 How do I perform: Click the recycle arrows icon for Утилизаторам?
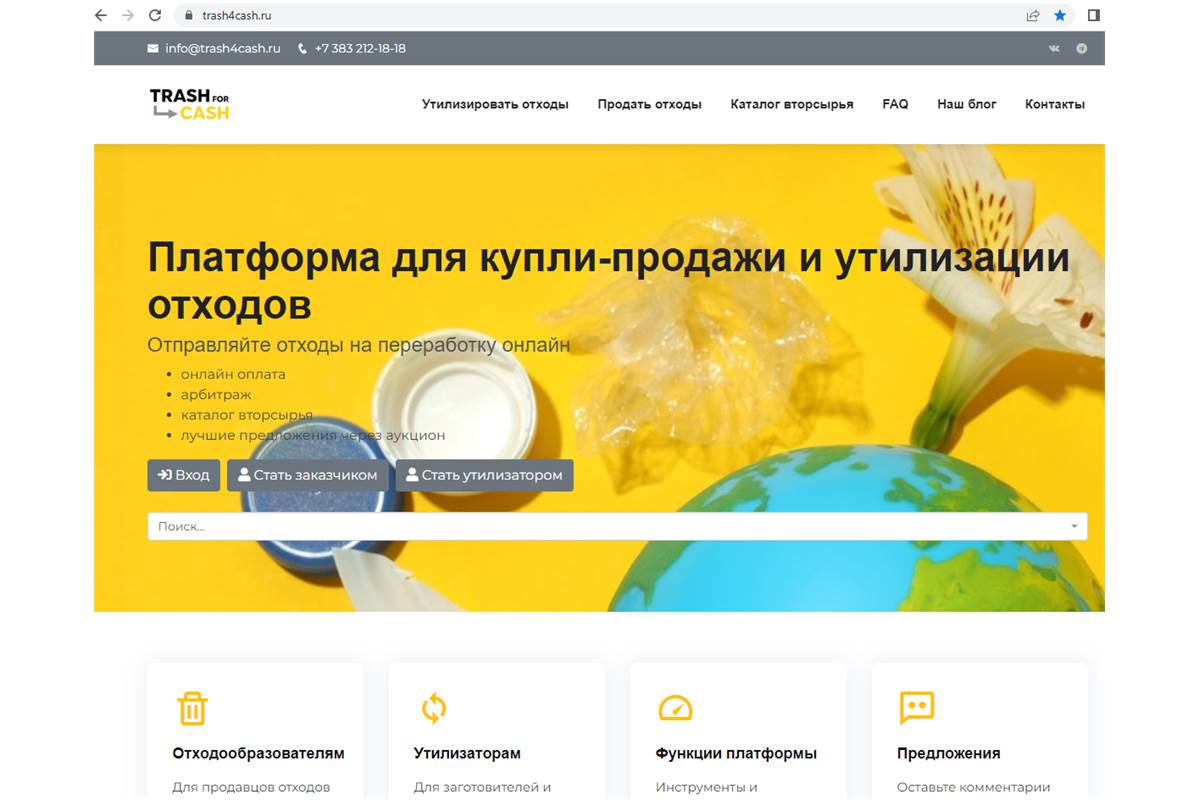click(x=433, y=708)
